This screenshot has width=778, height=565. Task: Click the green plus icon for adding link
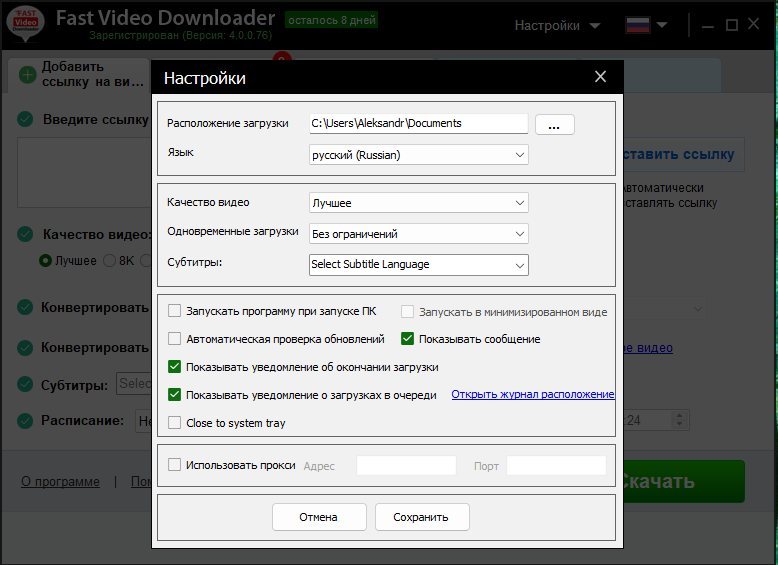[27, 75]
